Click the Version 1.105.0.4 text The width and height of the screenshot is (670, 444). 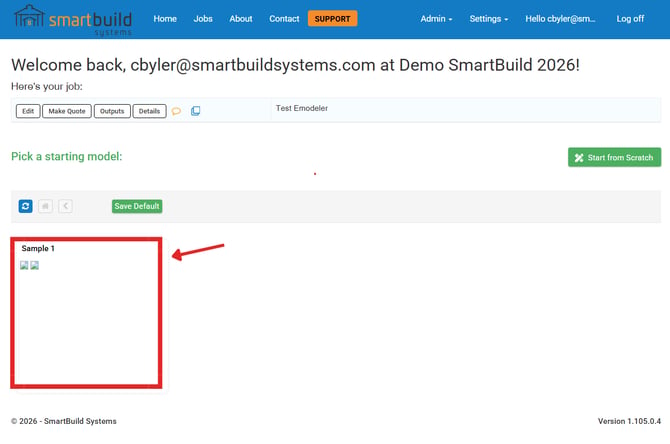pos(629,421)
